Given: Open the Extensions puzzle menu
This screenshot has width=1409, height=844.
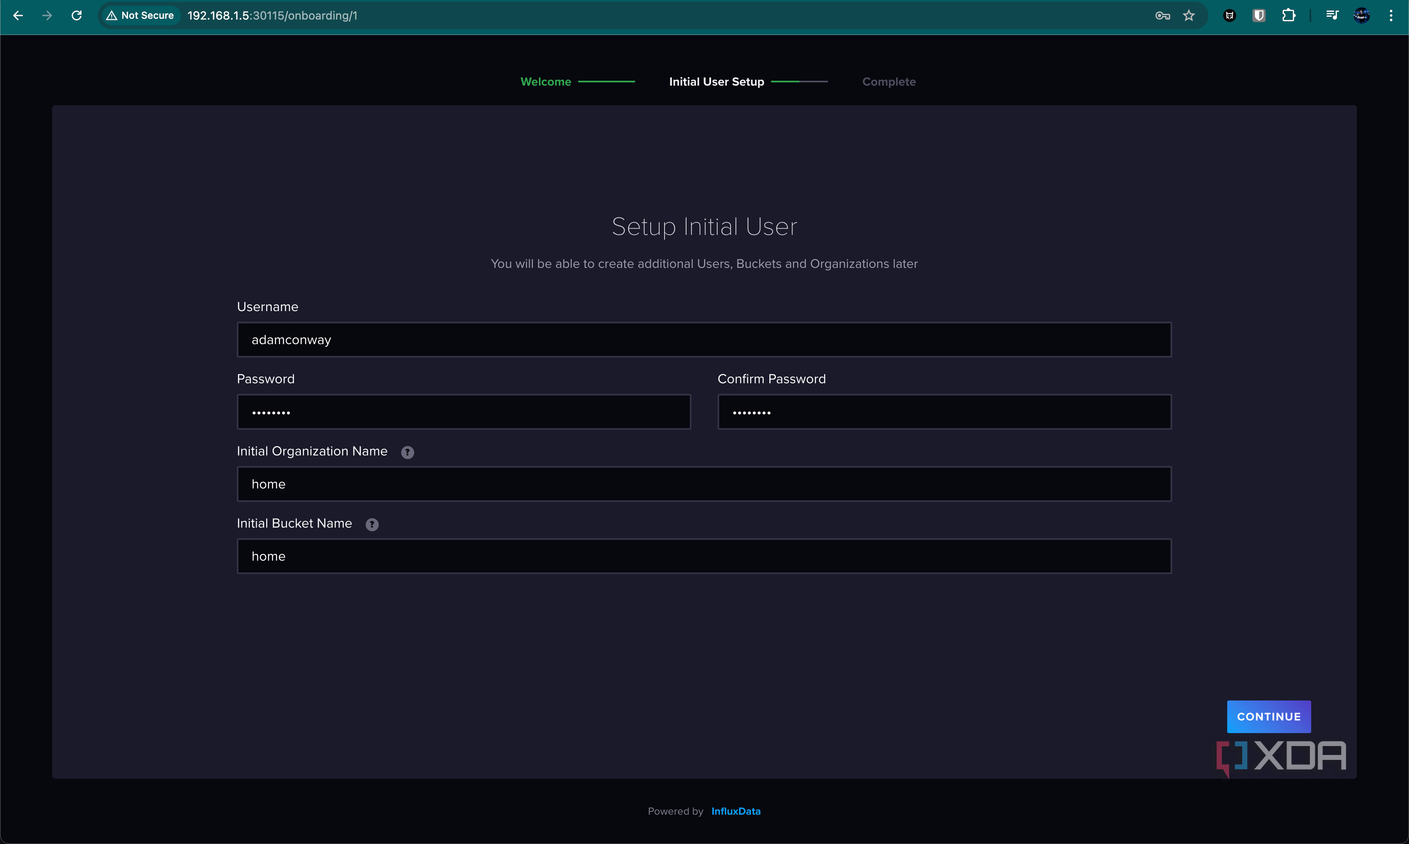Looking at the screenshot, I should [x=1289, y=15].
